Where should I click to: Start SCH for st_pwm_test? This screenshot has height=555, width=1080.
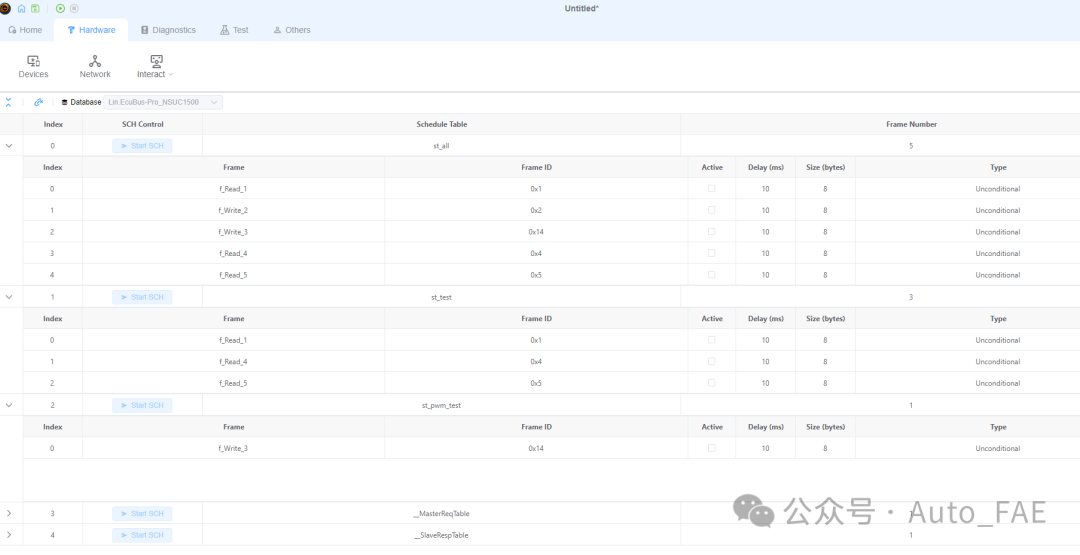[x=142, y=406]
